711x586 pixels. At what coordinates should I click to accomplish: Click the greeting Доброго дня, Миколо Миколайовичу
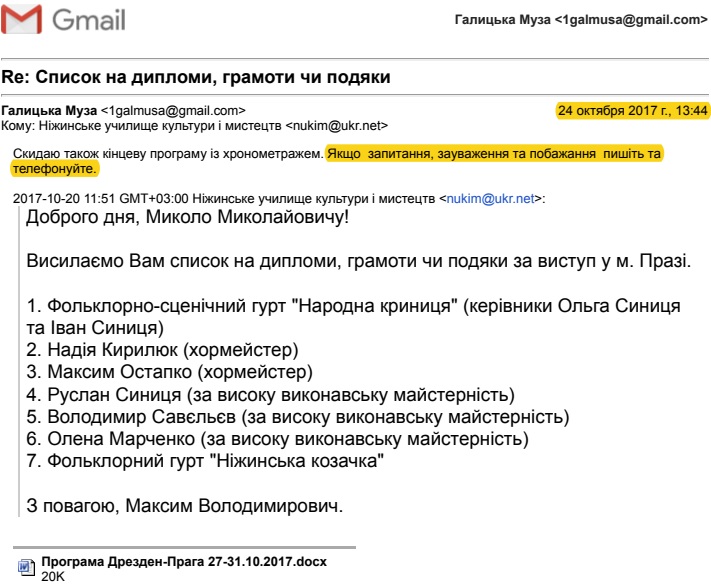point(185,218)
